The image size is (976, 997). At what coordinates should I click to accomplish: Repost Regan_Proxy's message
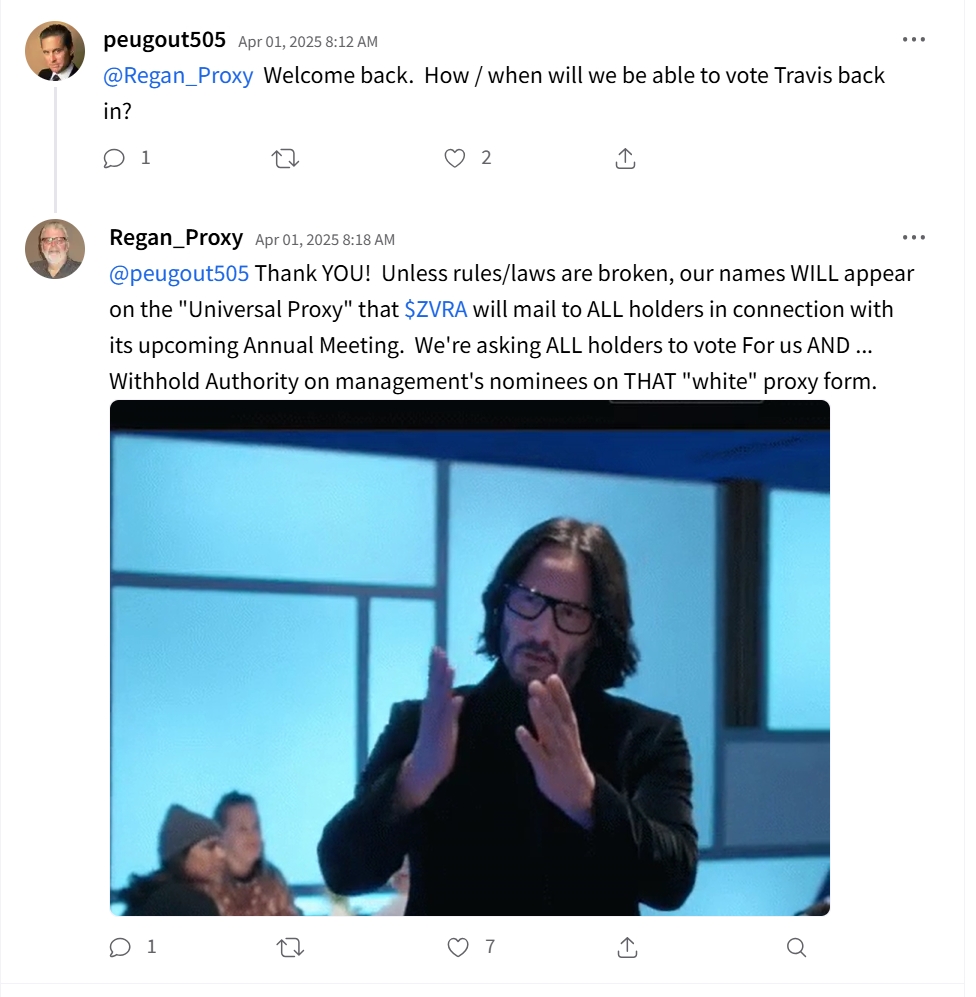click(x=290, y=946)
